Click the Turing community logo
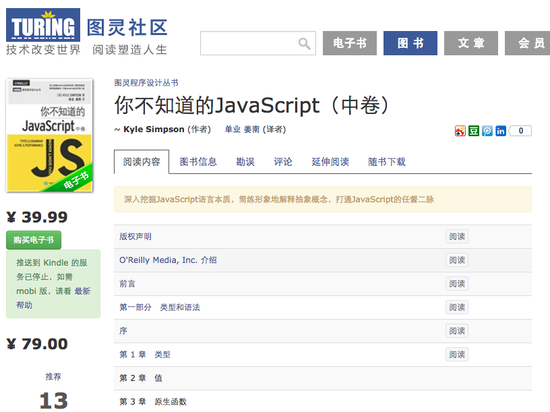Image resolution: width=550 pixels, height=412 pixels. (x=86, y=32)
